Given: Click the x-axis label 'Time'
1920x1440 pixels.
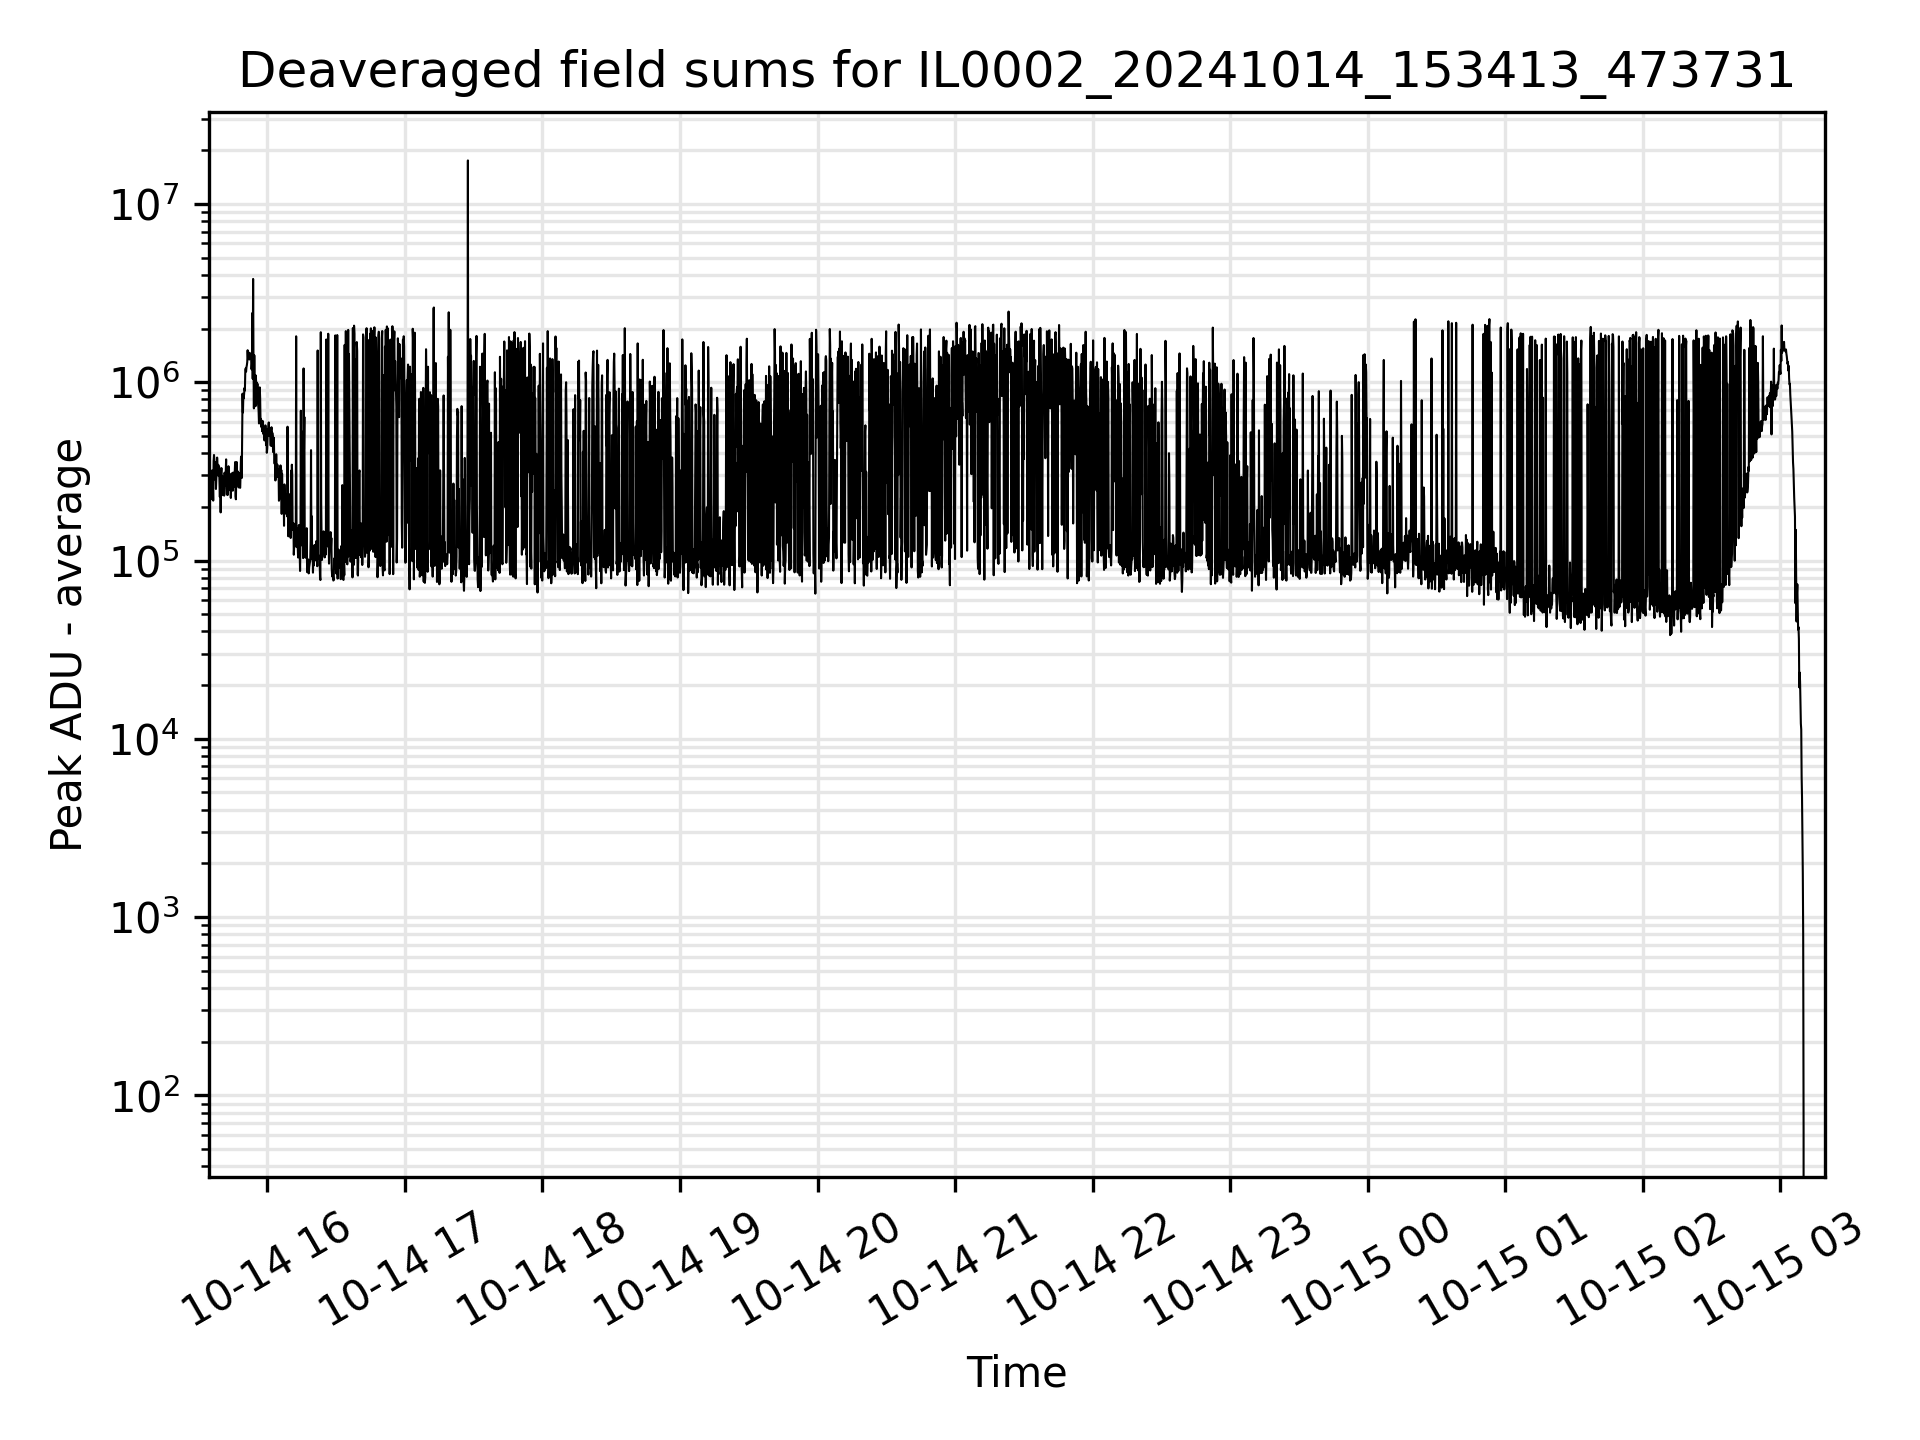Looking at the screenshot, I should click(1016, 1373).
